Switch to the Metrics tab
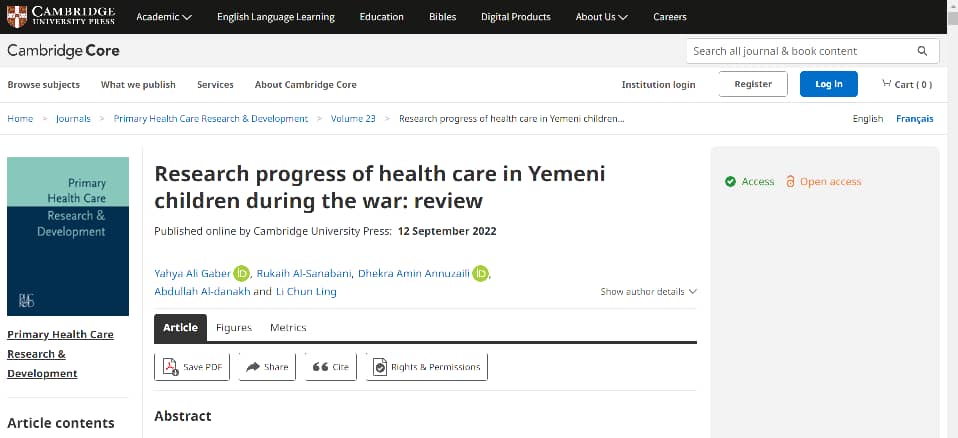The height and width of the screenshot is (438, 958). [288, 328]
